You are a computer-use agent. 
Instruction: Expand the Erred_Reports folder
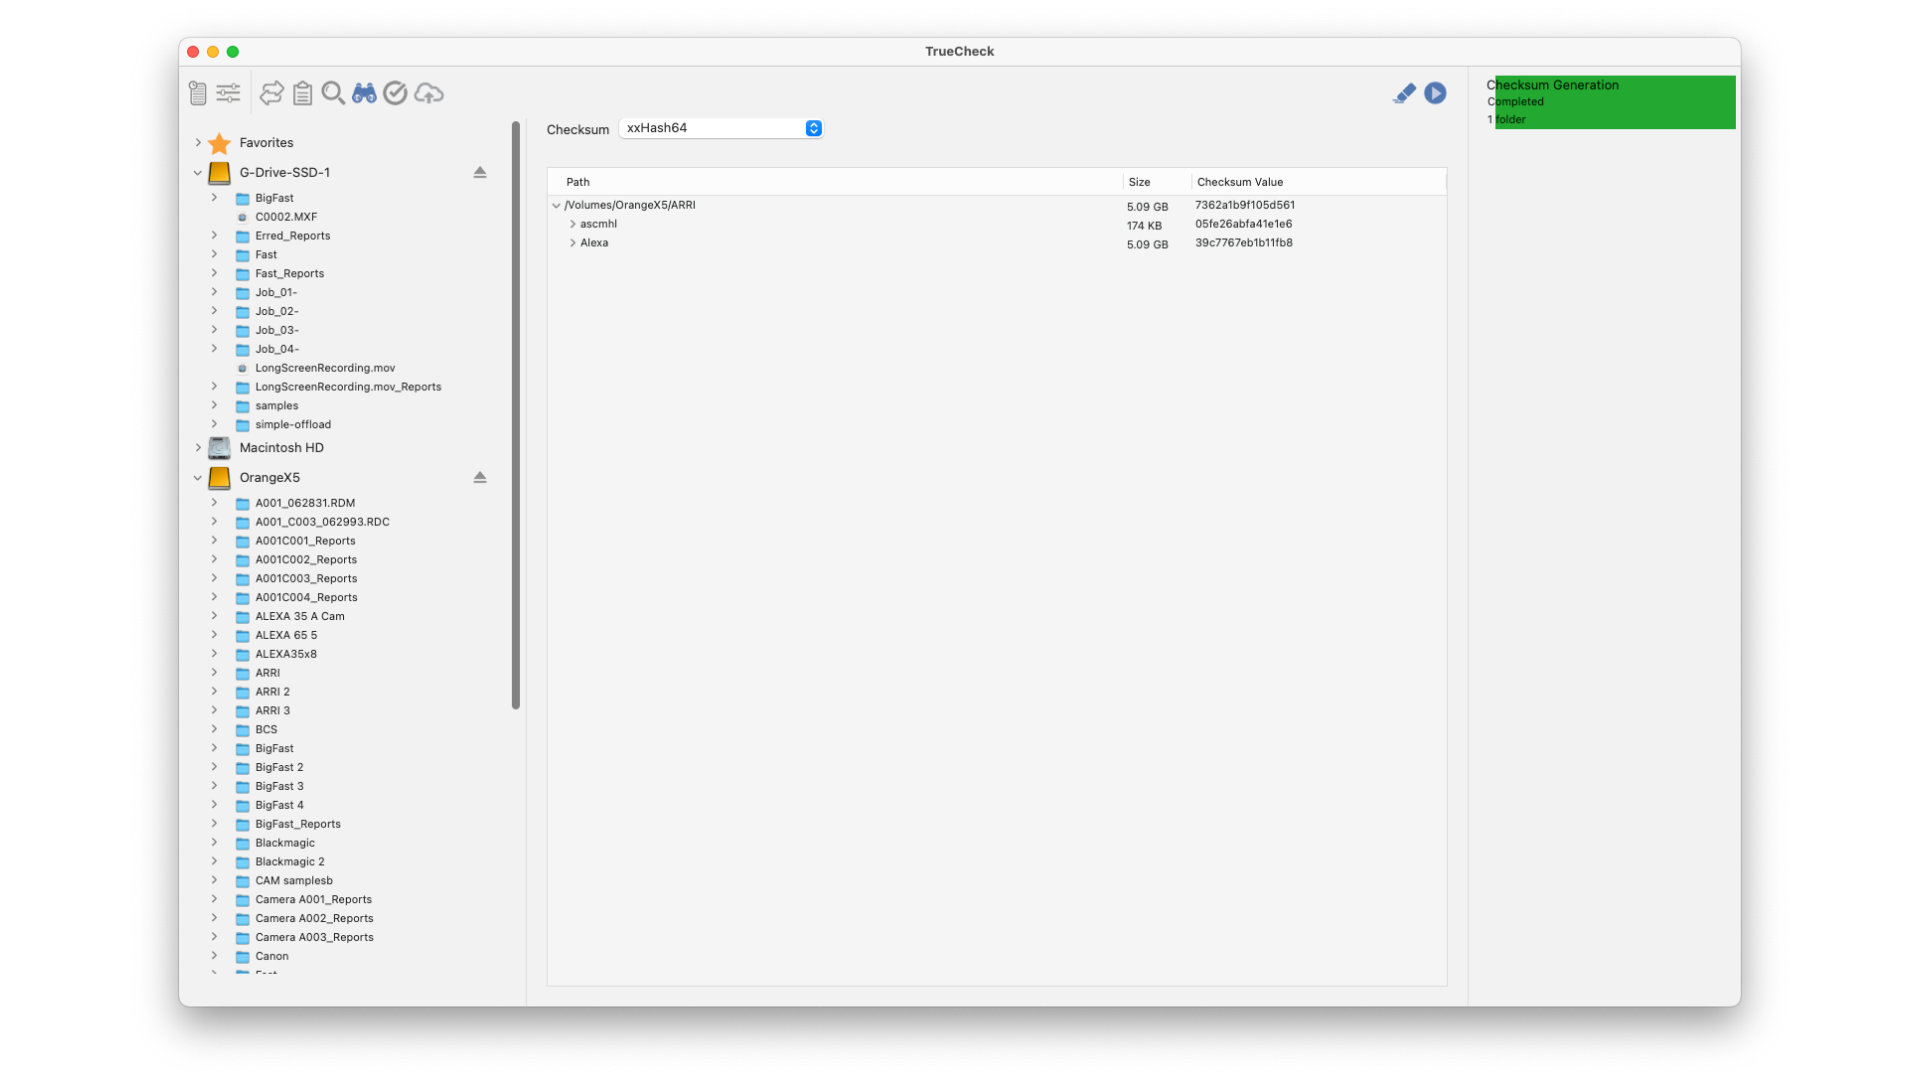click(214, 235)
